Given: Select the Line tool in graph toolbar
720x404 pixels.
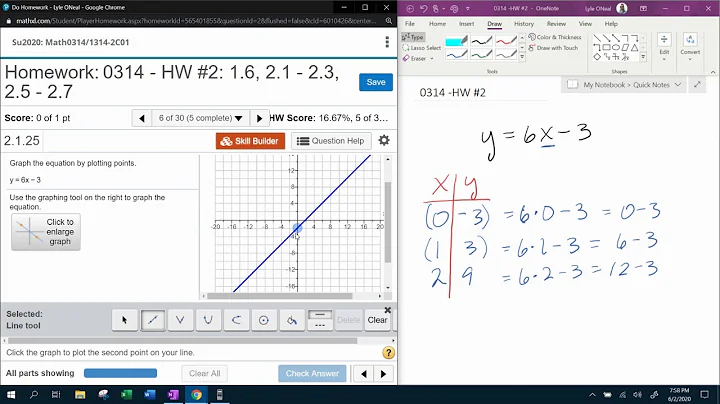Looking at the screenshot, I should click(x=152, y=320).
